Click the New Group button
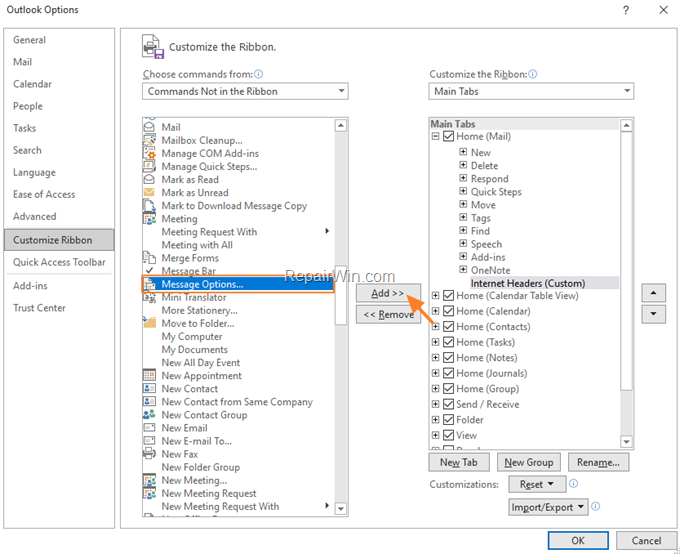 [x=529, y=462]
